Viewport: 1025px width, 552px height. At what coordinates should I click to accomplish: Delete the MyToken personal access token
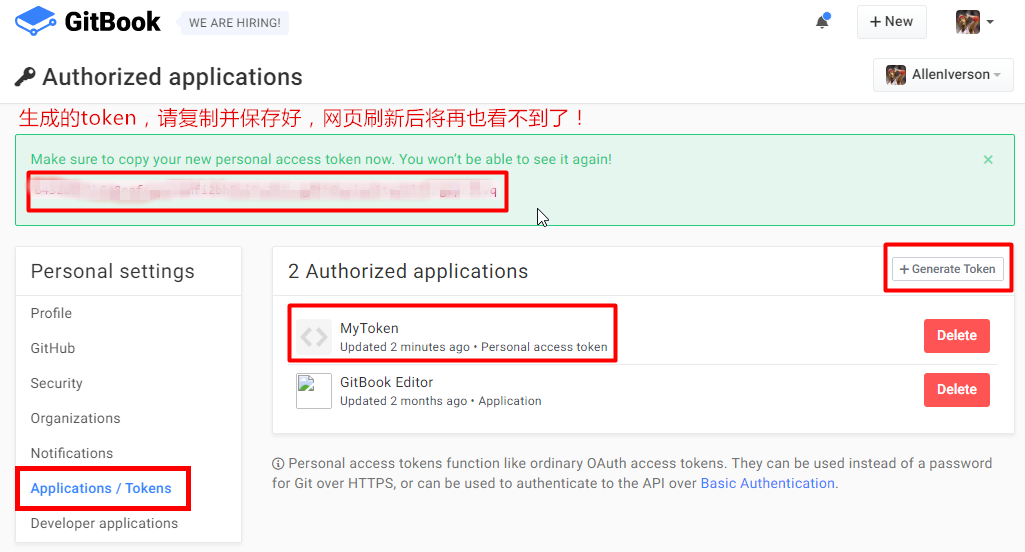[x=956, y=336]
